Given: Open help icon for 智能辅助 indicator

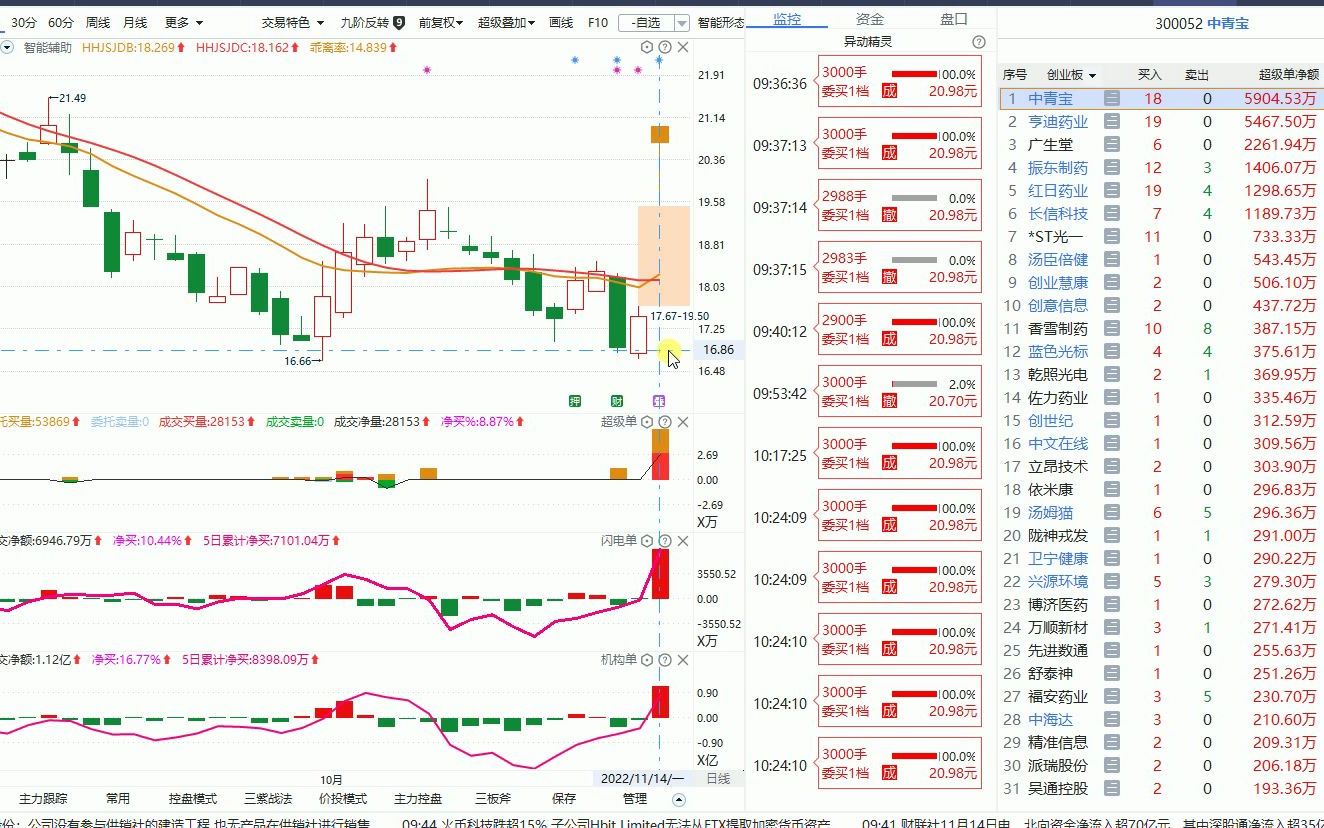Looking at the screenshot, I should tap(665, 47).
